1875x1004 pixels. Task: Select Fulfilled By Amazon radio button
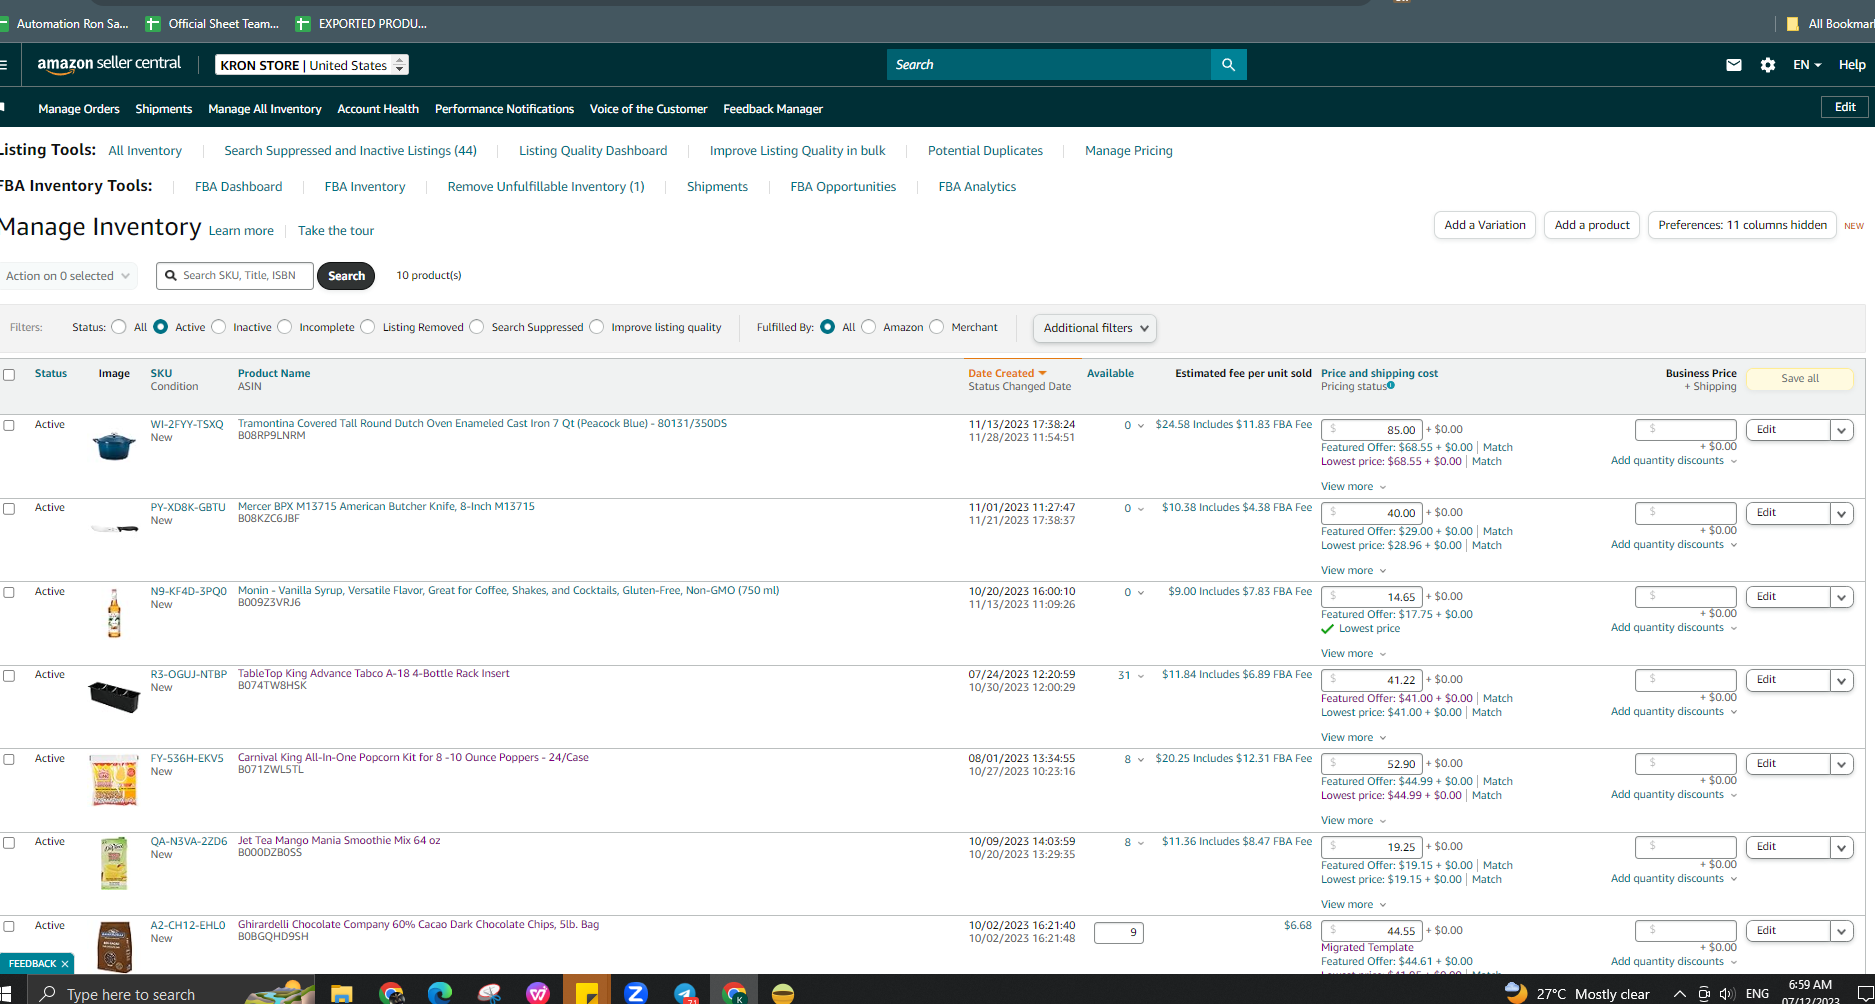click(x=869, y=327)
